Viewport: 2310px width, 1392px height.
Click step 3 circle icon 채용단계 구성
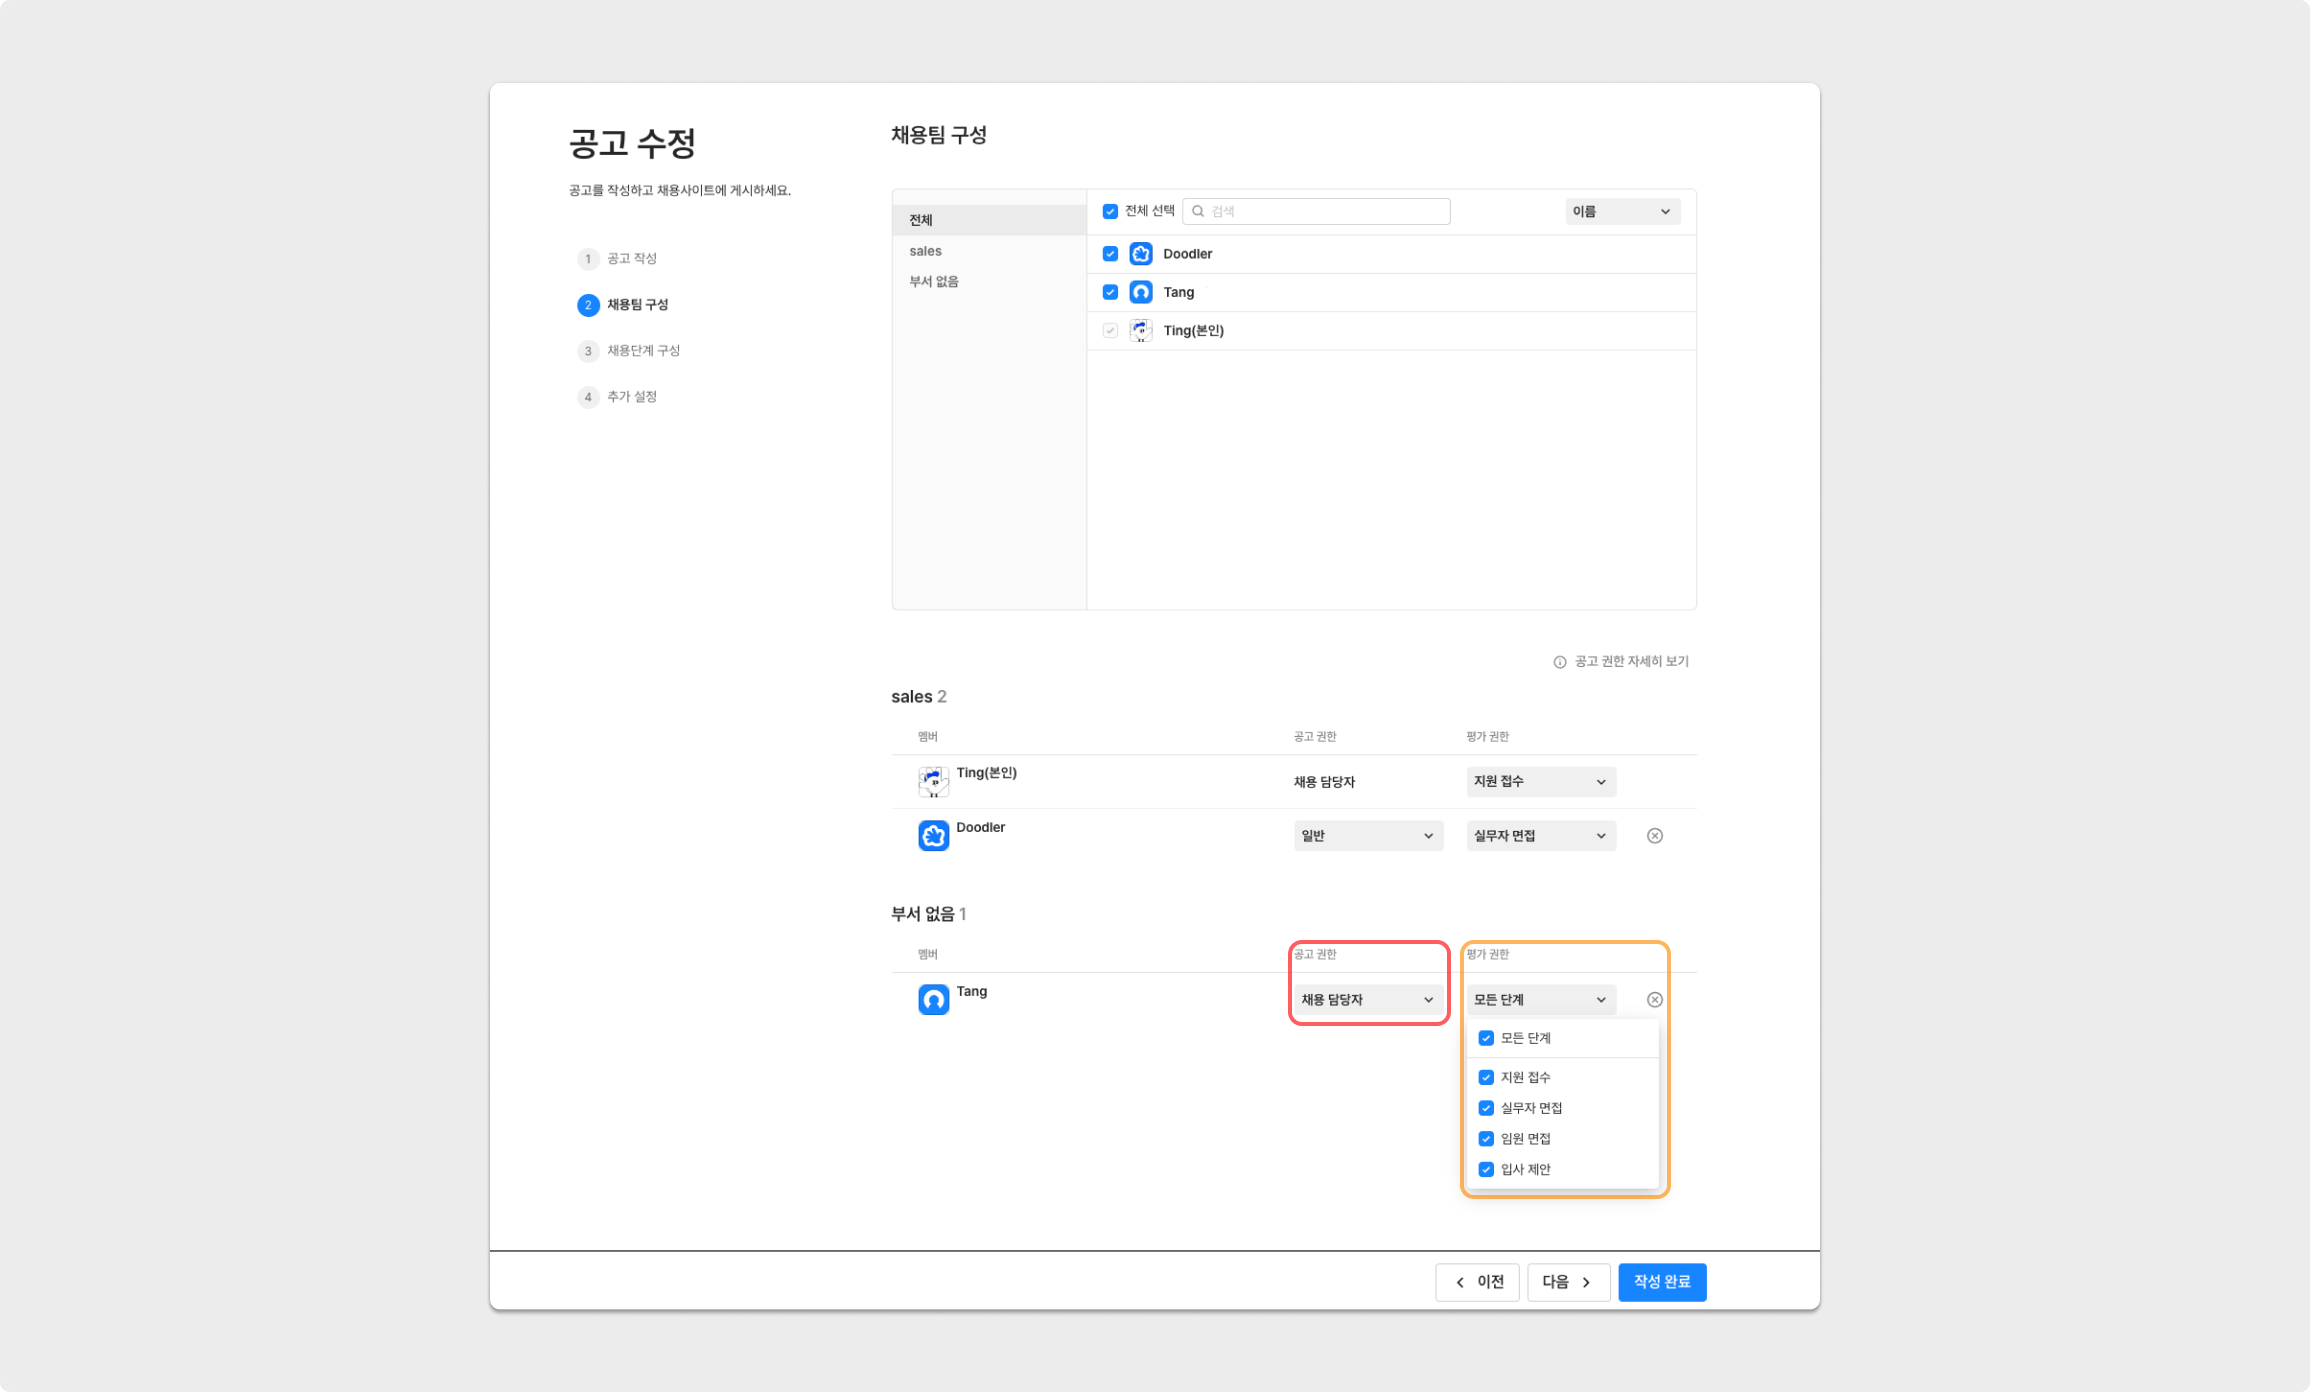tap(588, 351)
